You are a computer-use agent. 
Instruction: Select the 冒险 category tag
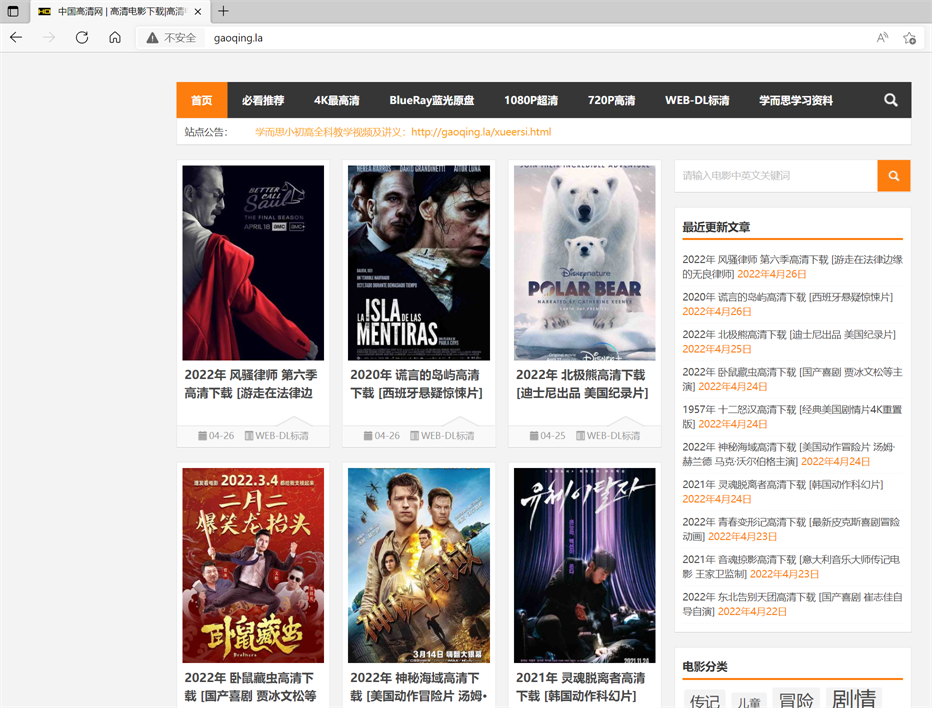click(x=796, y=699)
